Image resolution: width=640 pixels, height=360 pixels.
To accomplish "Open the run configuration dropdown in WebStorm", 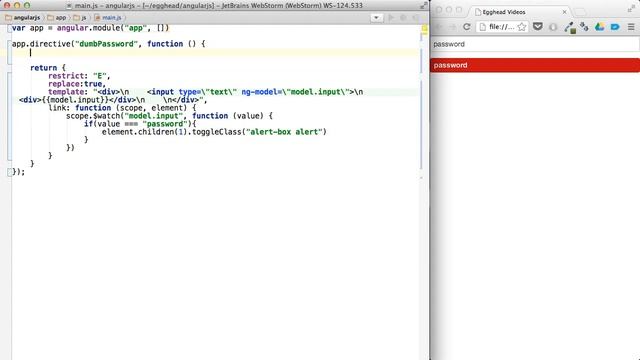I will [376, 18].
